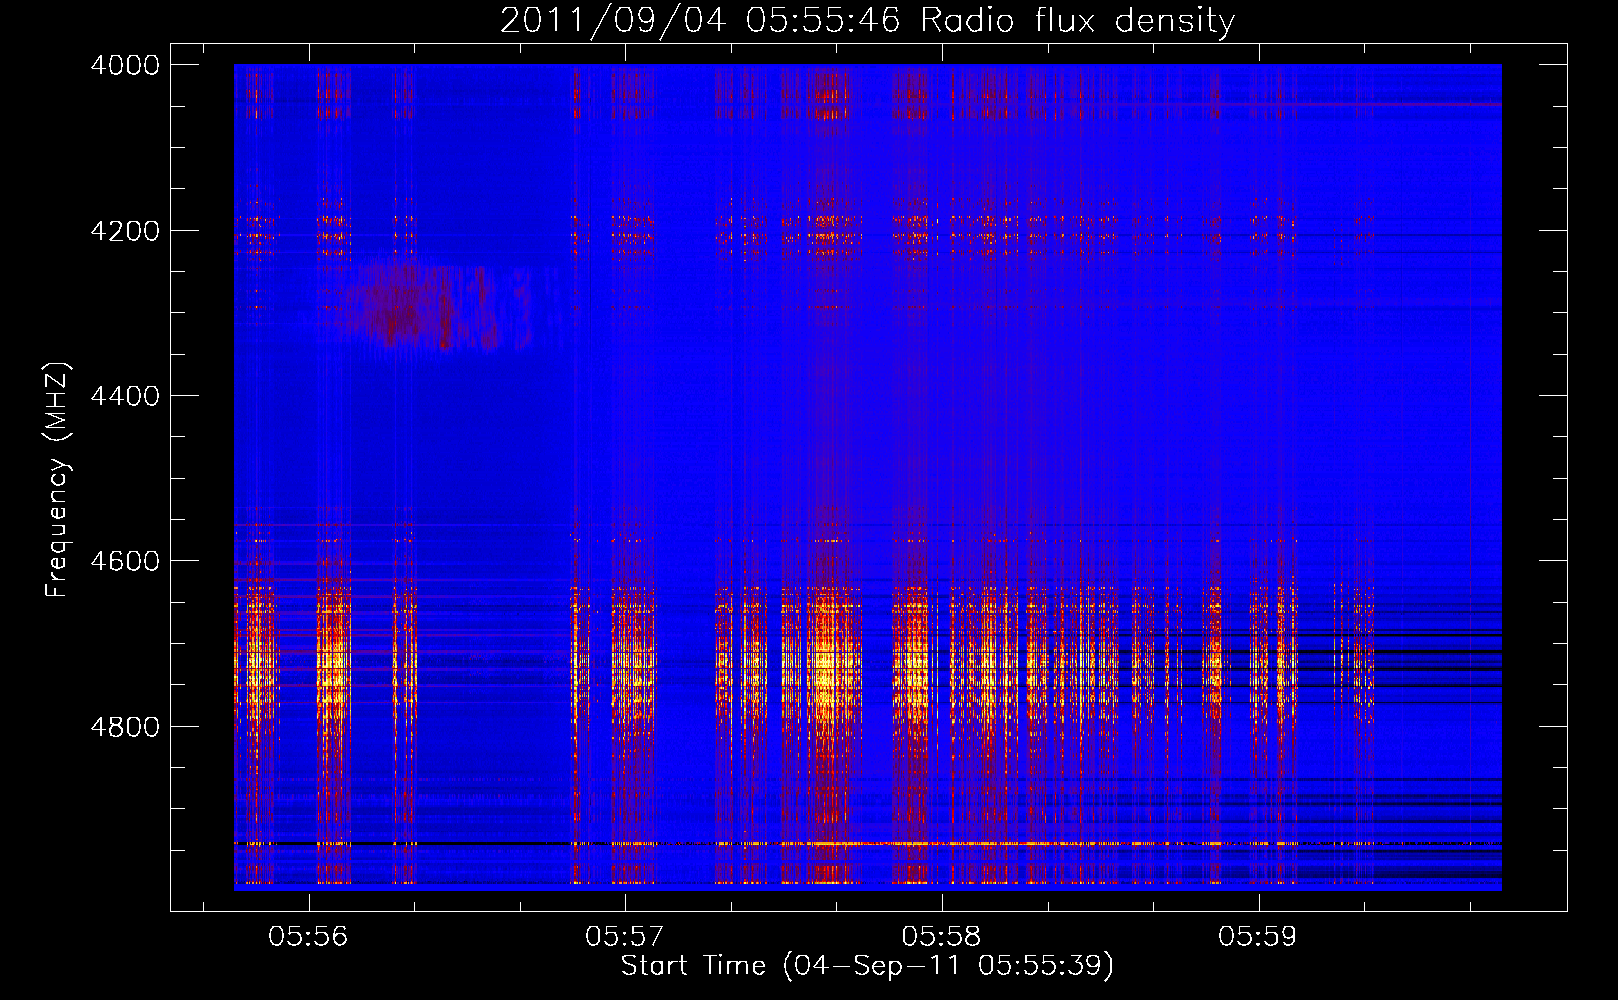The width and height of the screenshot is (1618, 1000).
Task: Click the plot title "2011/09/04 05:55:46 Radio flux density"
Action: click(867, 20)
